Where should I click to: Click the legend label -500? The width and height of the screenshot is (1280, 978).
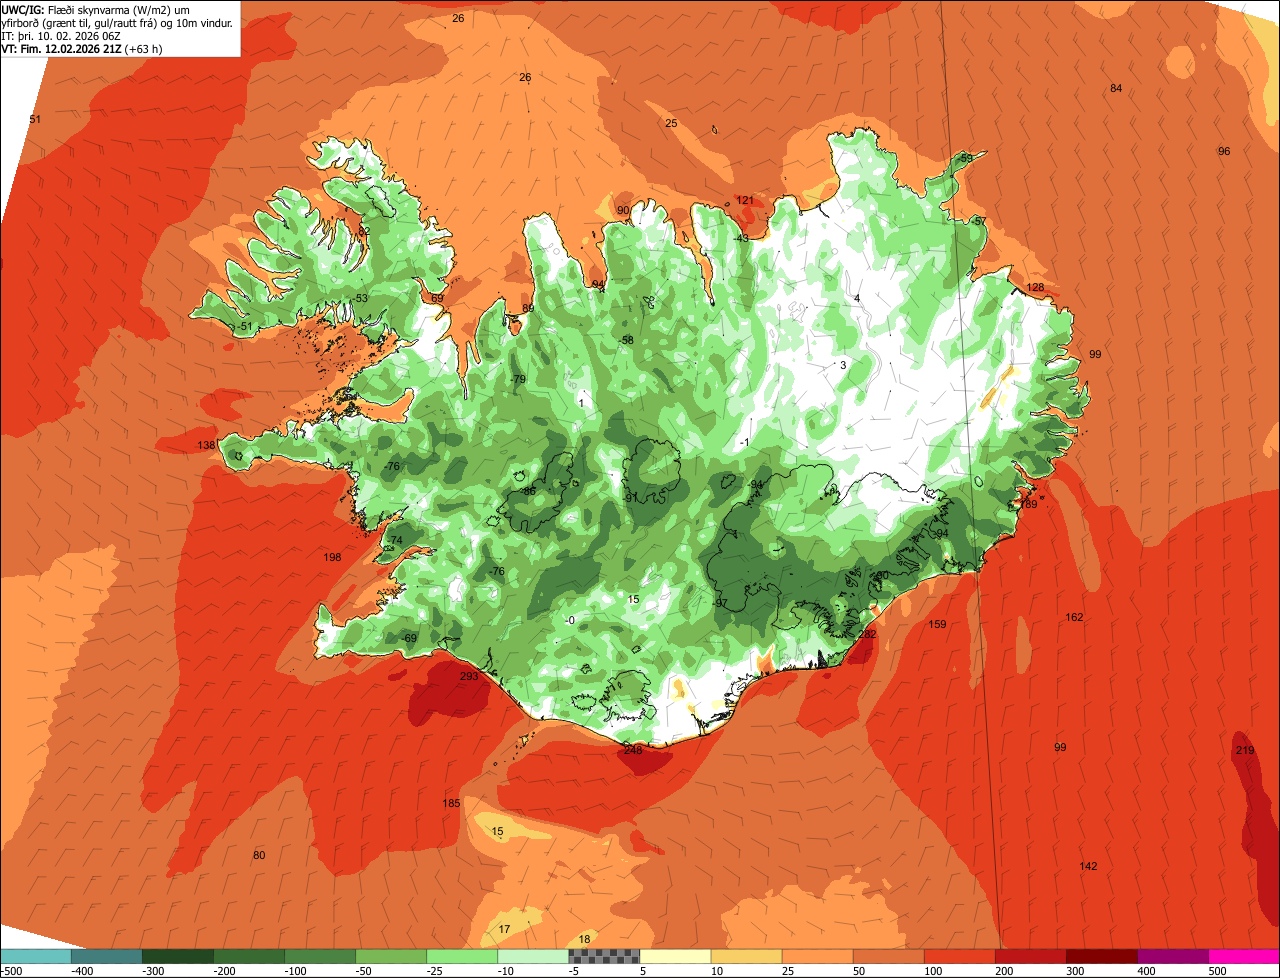click(x=12, y=971)
